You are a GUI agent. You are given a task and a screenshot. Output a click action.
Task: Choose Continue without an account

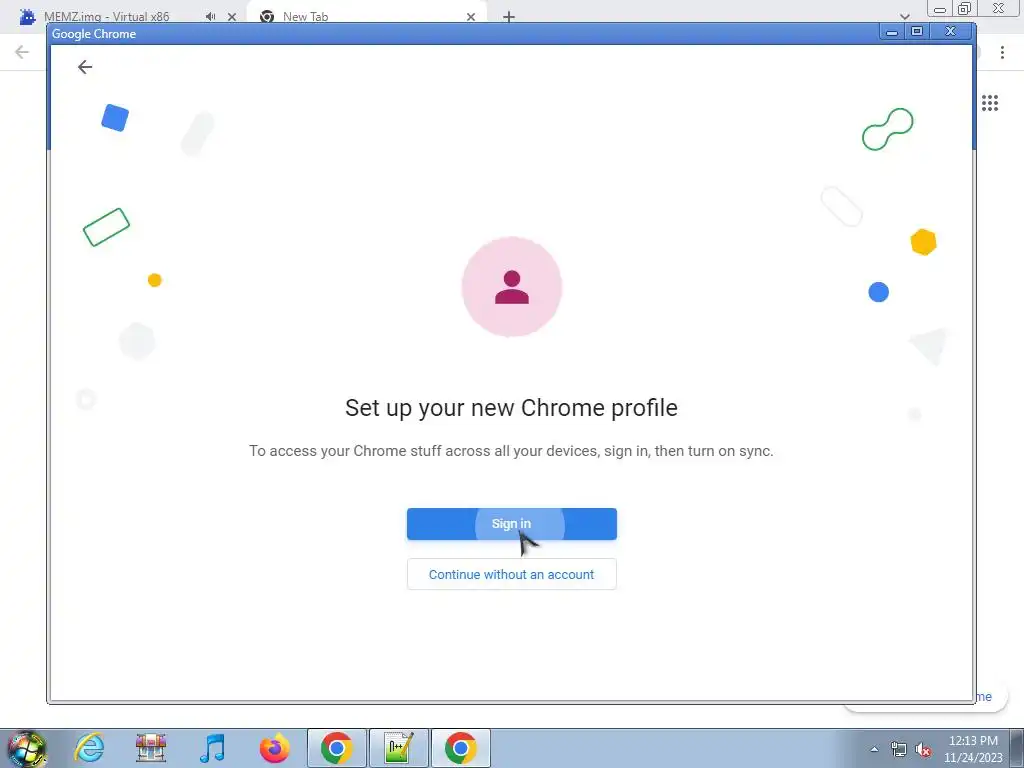pyautogui.click(x=511, y=574)
